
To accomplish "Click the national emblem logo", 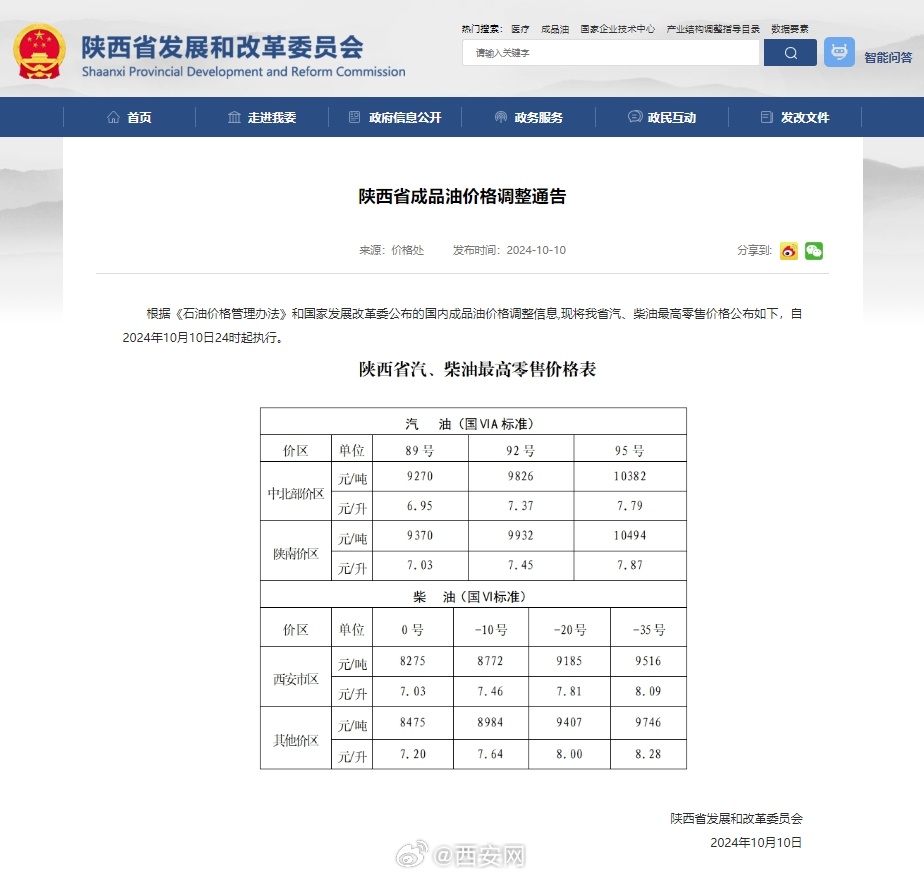I will pyautogui.click(x=39, y=52).
